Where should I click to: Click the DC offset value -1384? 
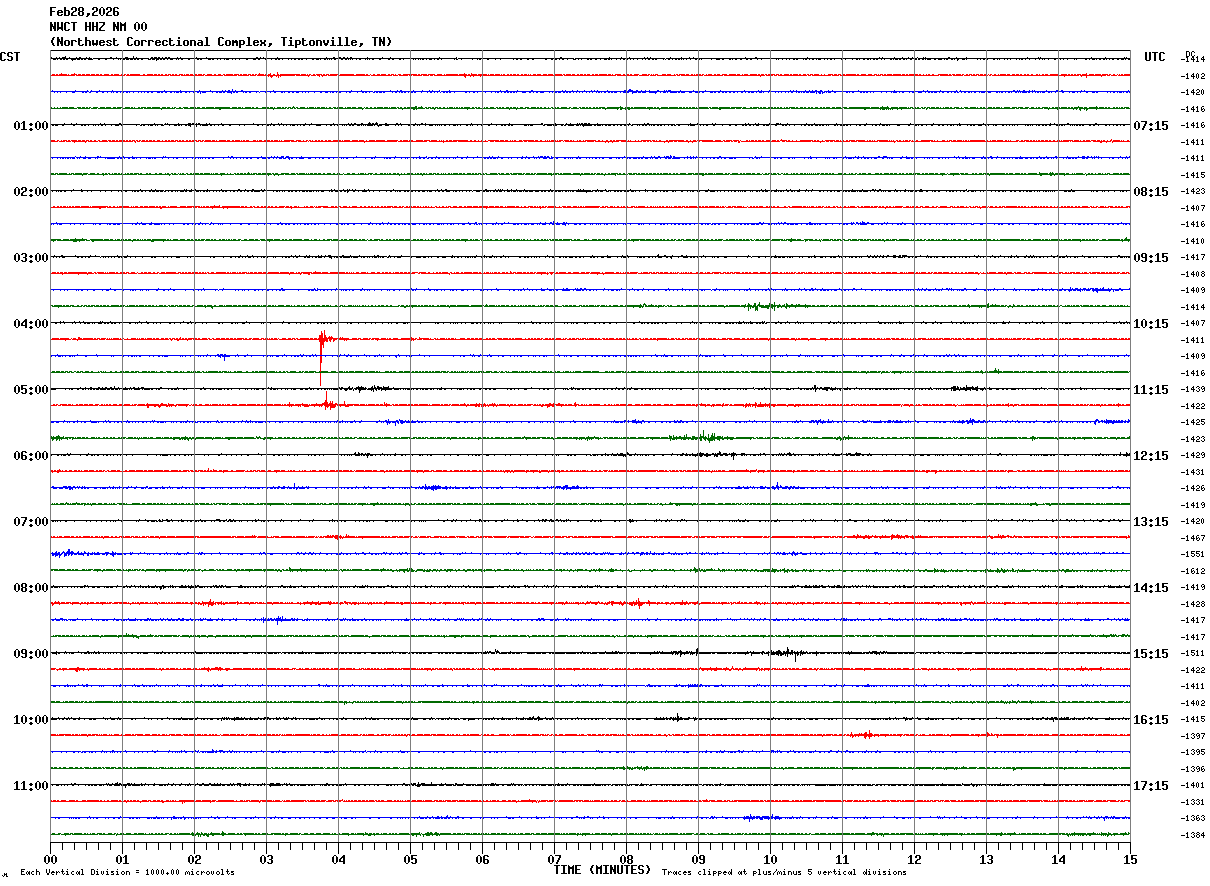[x=1192, y=835]
